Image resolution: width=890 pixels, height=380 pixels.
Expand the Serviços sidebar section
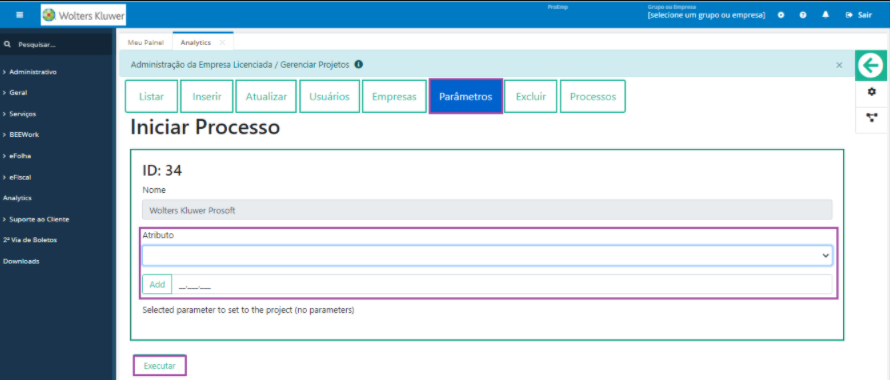tap(19, 114)
